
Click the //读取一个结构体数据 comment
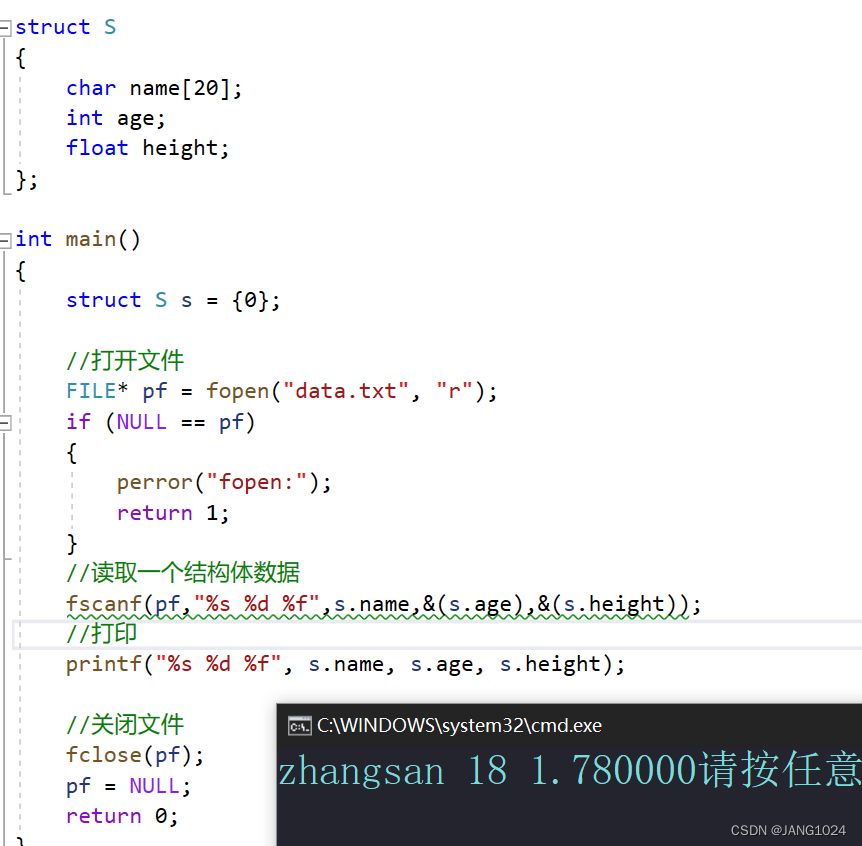pyautogui.click(x=183, y=572)
